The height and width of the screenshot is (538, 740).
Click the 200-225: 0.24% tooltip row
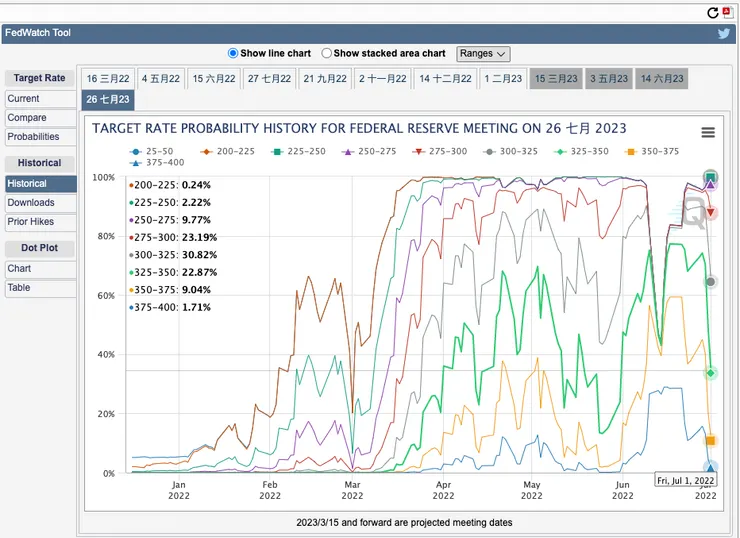pos(170,185)
